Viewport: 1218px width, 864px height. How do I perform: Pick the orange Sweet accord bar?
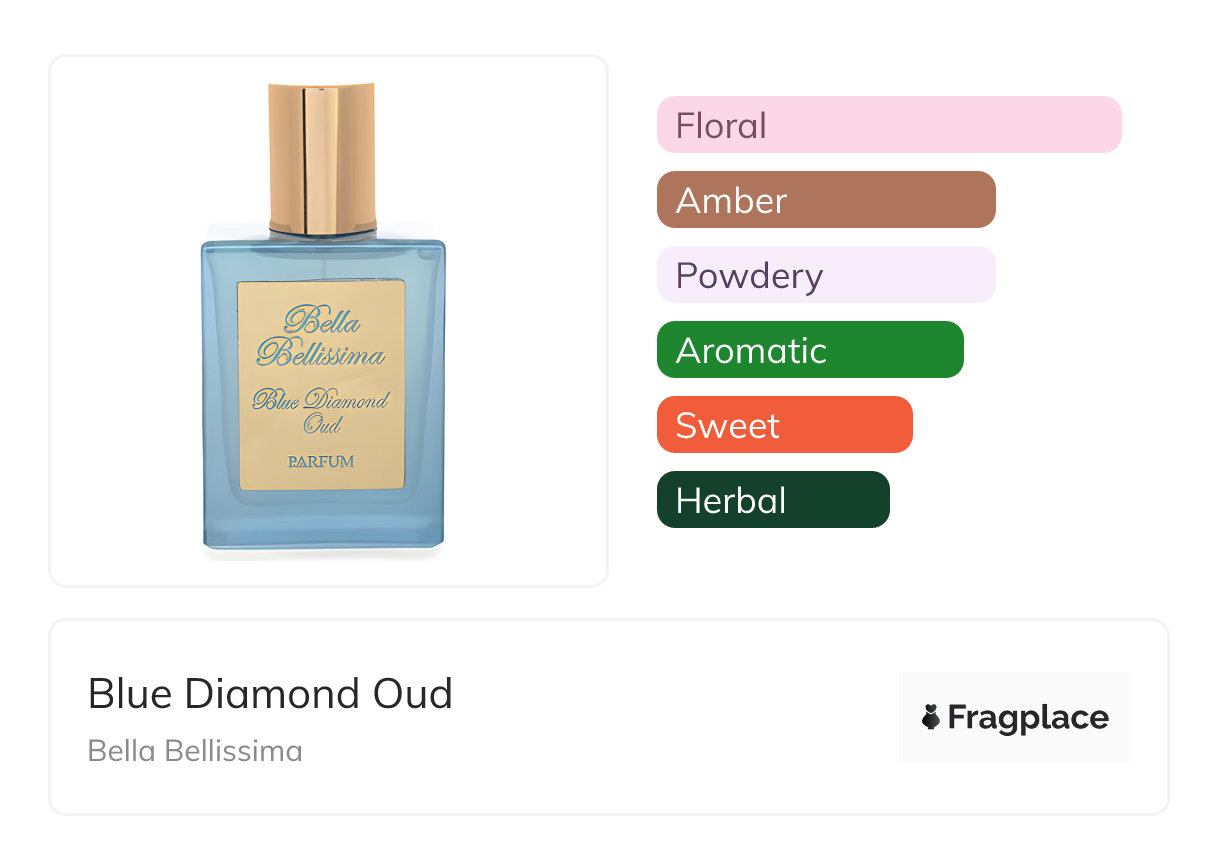coord(784,425)
